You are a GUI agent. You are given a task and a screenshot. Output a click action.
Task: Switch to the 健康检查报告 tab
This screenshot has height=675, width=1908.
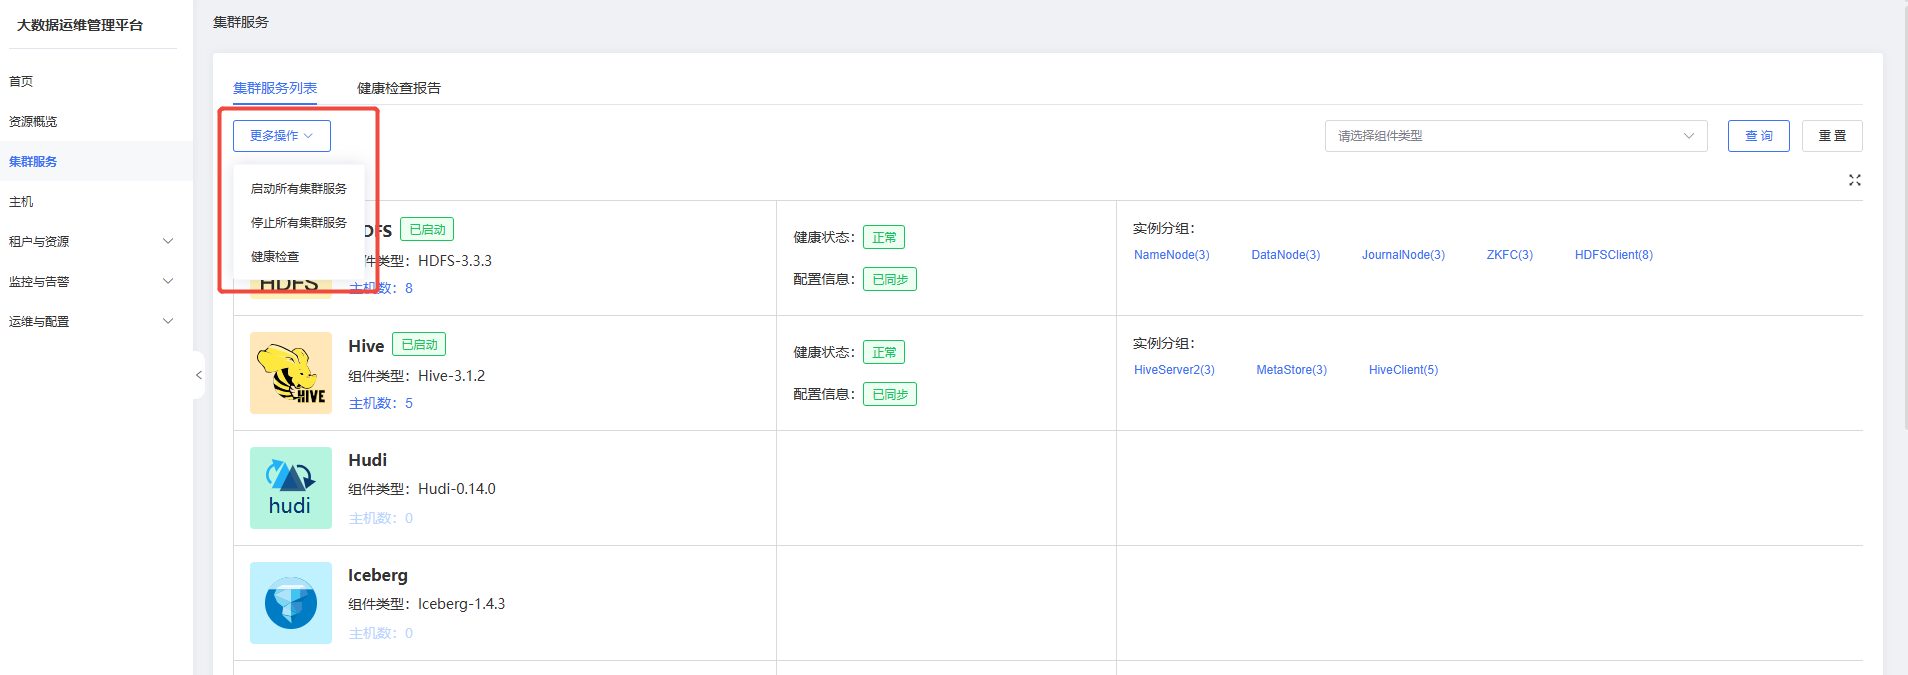pyautogui.click(x=399, y=88)
